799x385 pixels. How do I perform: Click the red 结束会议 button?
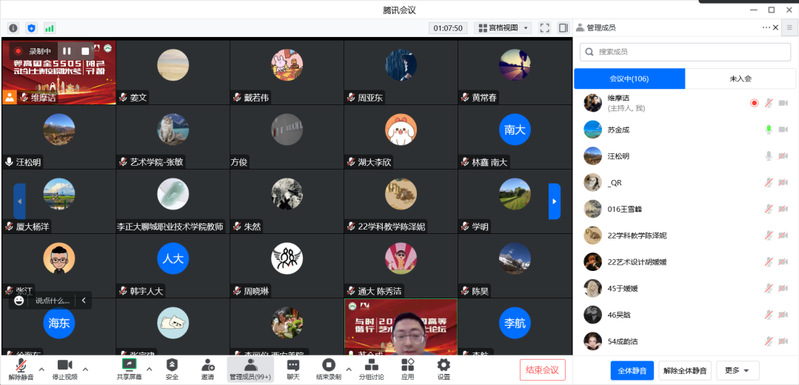click(543, 370)
